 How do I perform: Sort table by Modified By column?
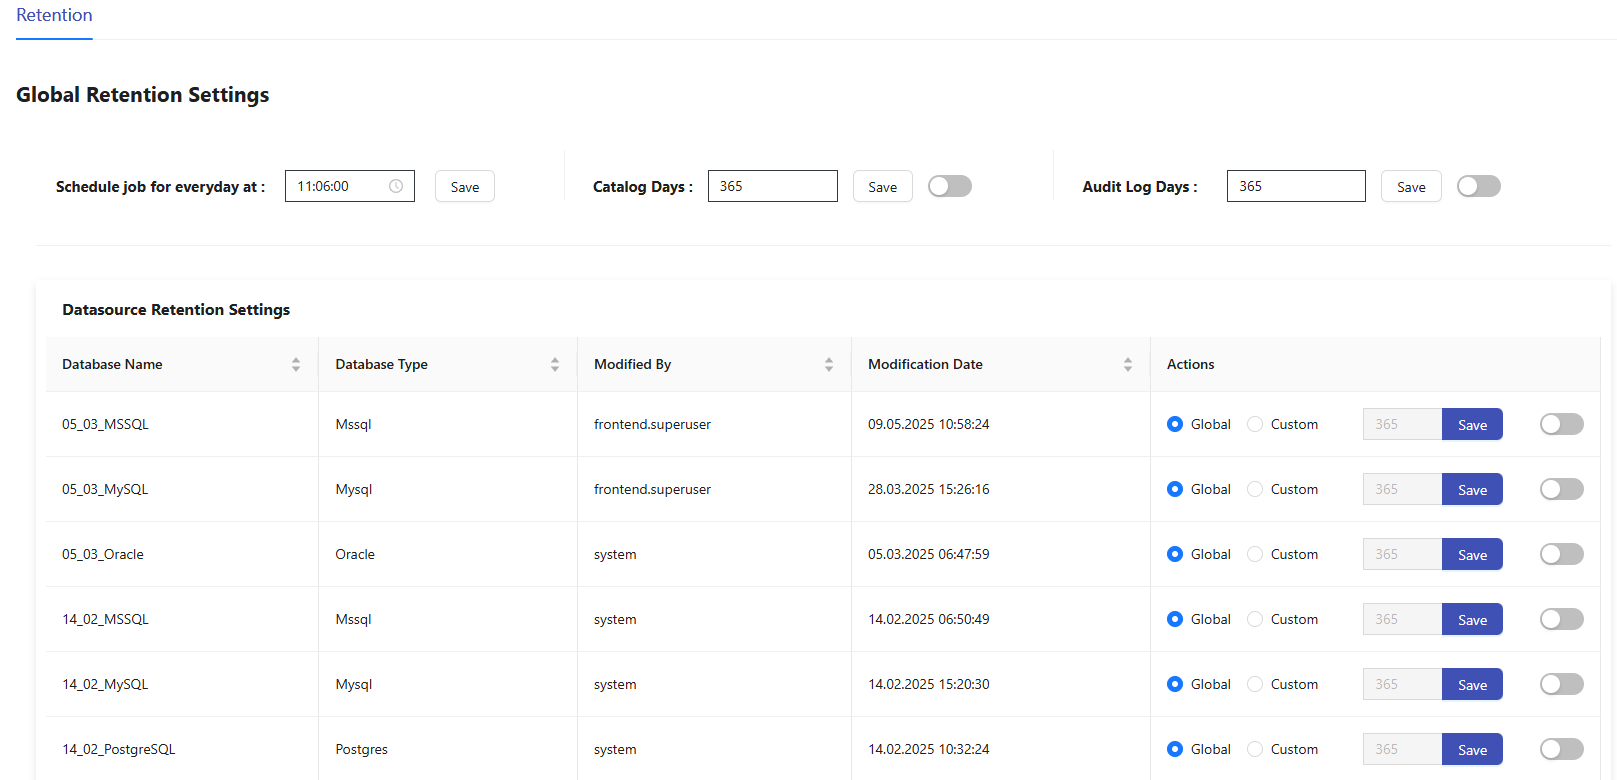[x=829, y=365]
